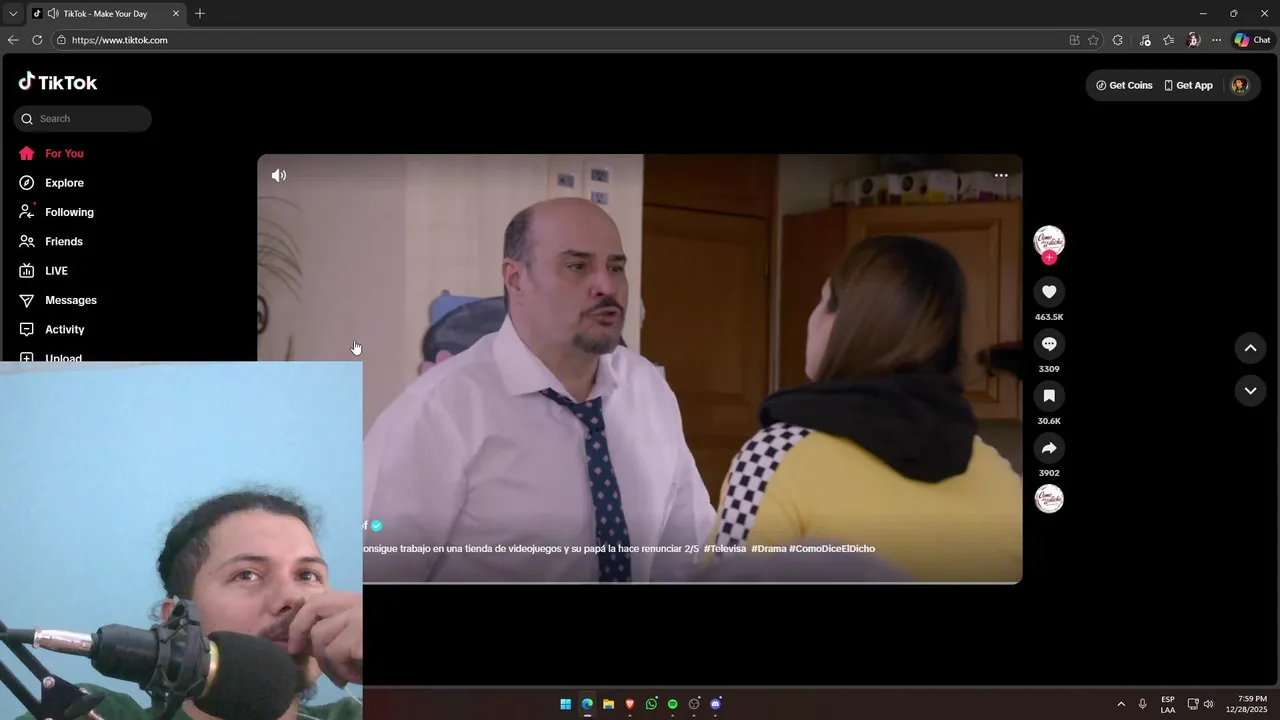The image size is (1280, 720).
Task: Click the microphone tray icon
Action: [1142, 704]
